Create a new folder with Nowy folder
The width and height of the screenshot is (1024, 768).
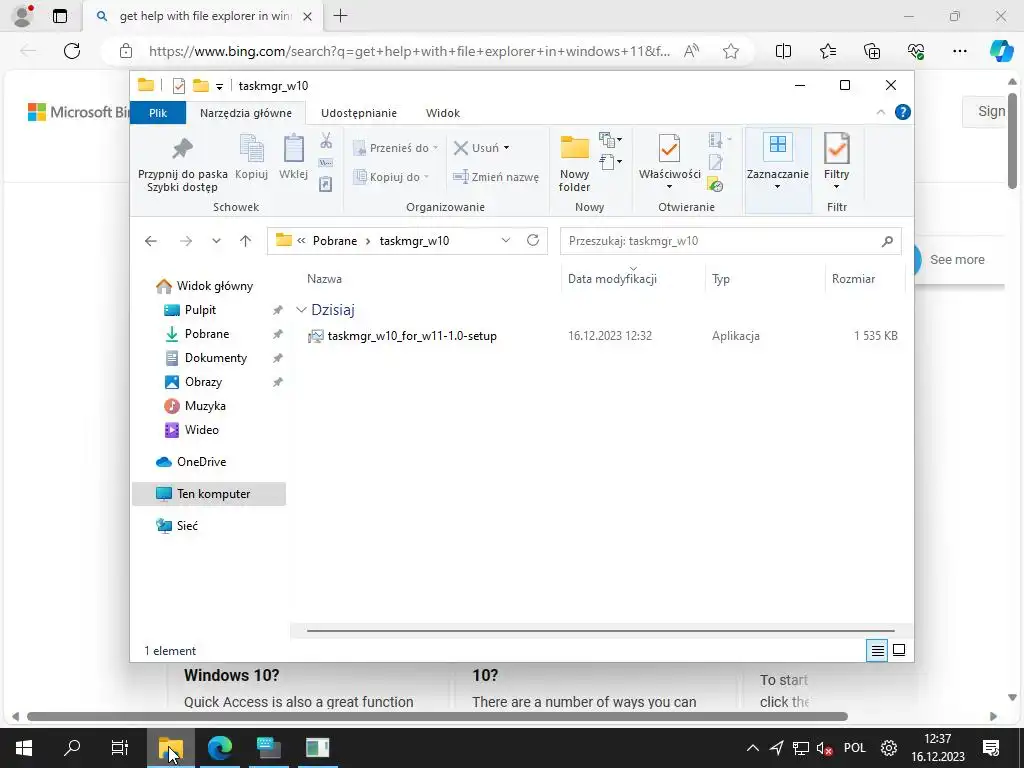tap(575, 163)
